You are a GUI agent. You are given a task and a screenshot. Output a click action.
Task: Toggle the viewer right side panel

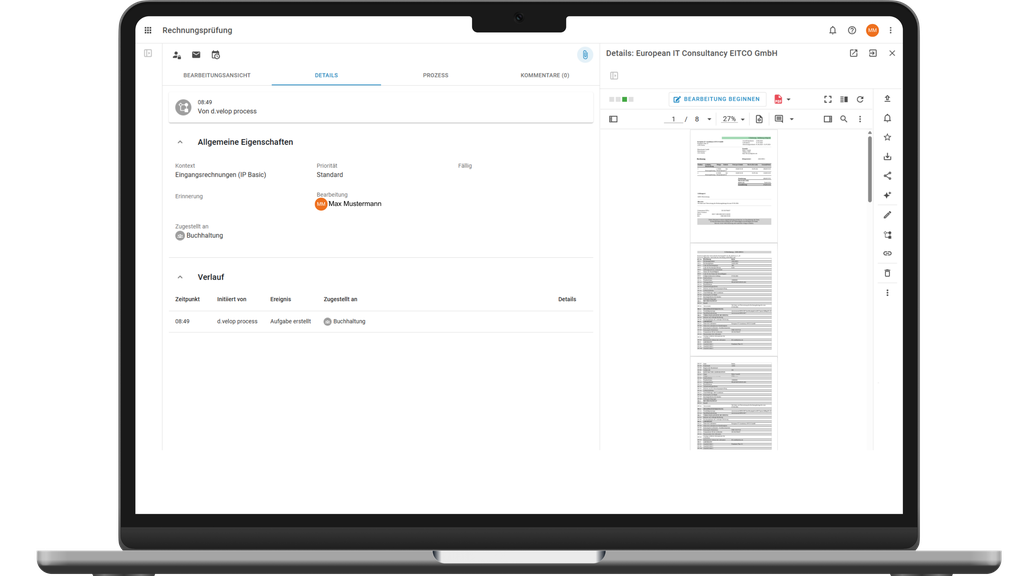pos(827,119)
